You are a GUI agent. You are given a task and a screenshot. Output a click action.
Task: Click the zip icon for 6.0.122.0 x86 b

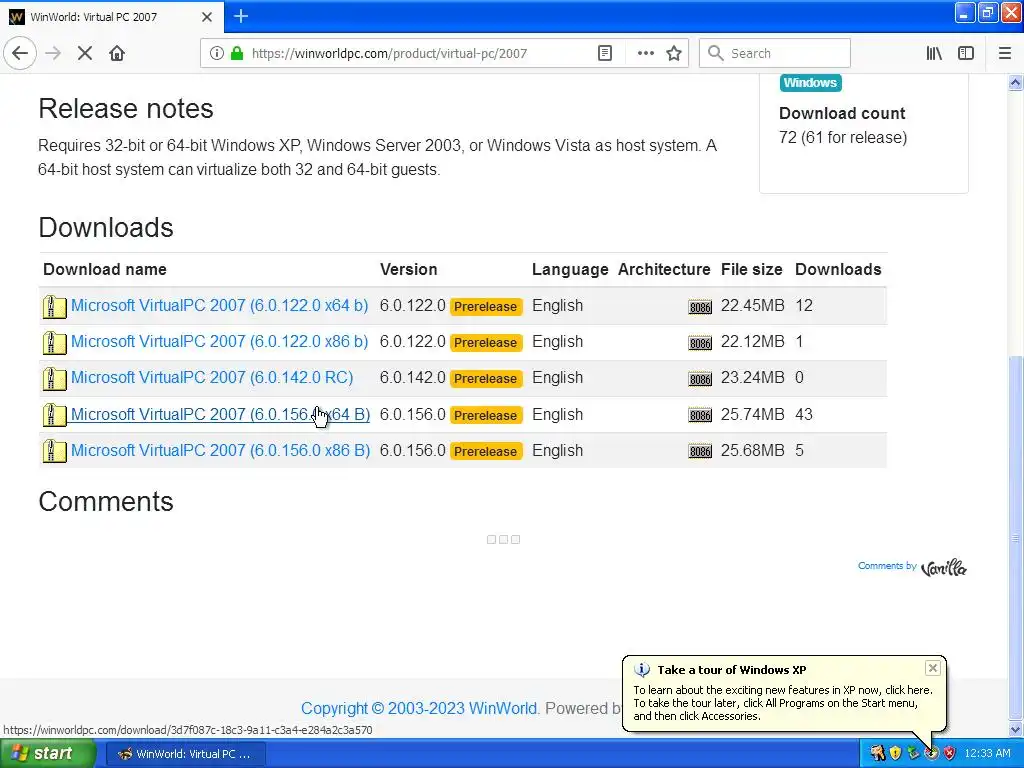pos(54,342)
